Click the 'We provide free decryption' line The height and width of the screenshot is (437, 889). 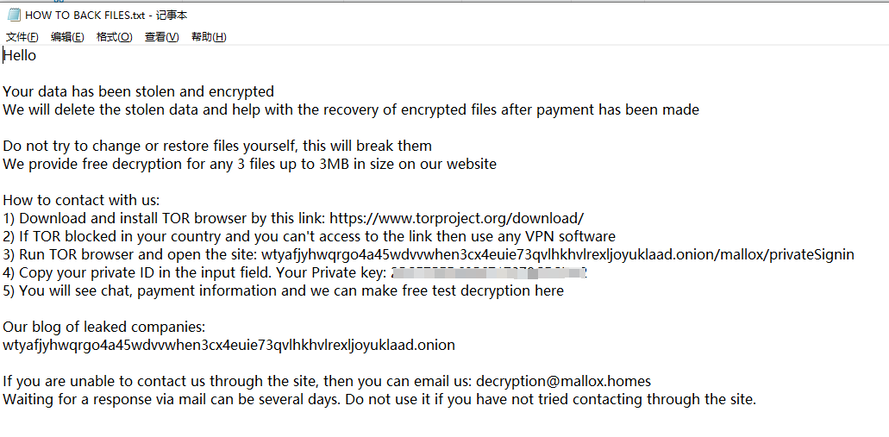(249, 164)
